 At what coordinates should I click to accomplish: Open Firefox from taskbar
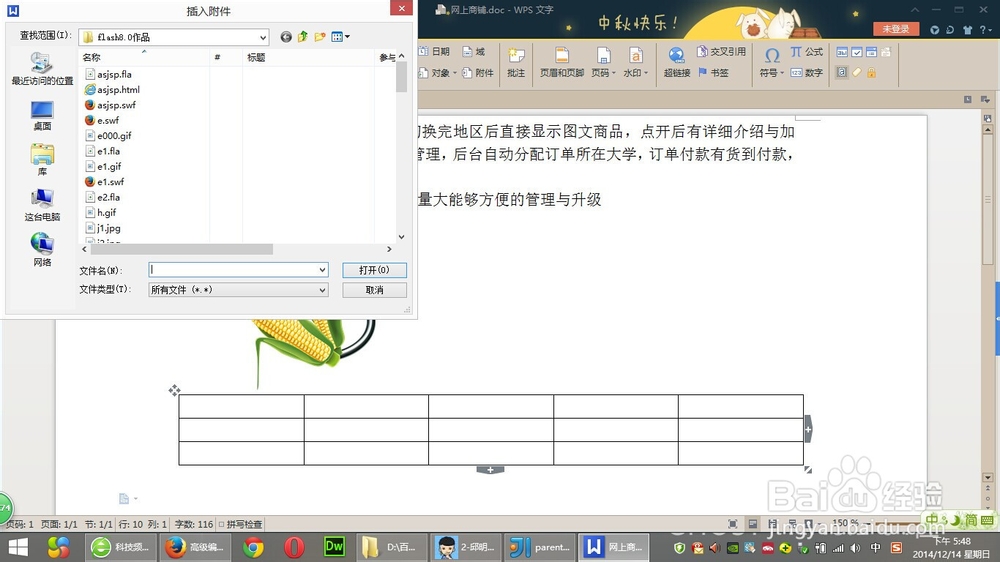coord(194,547)
